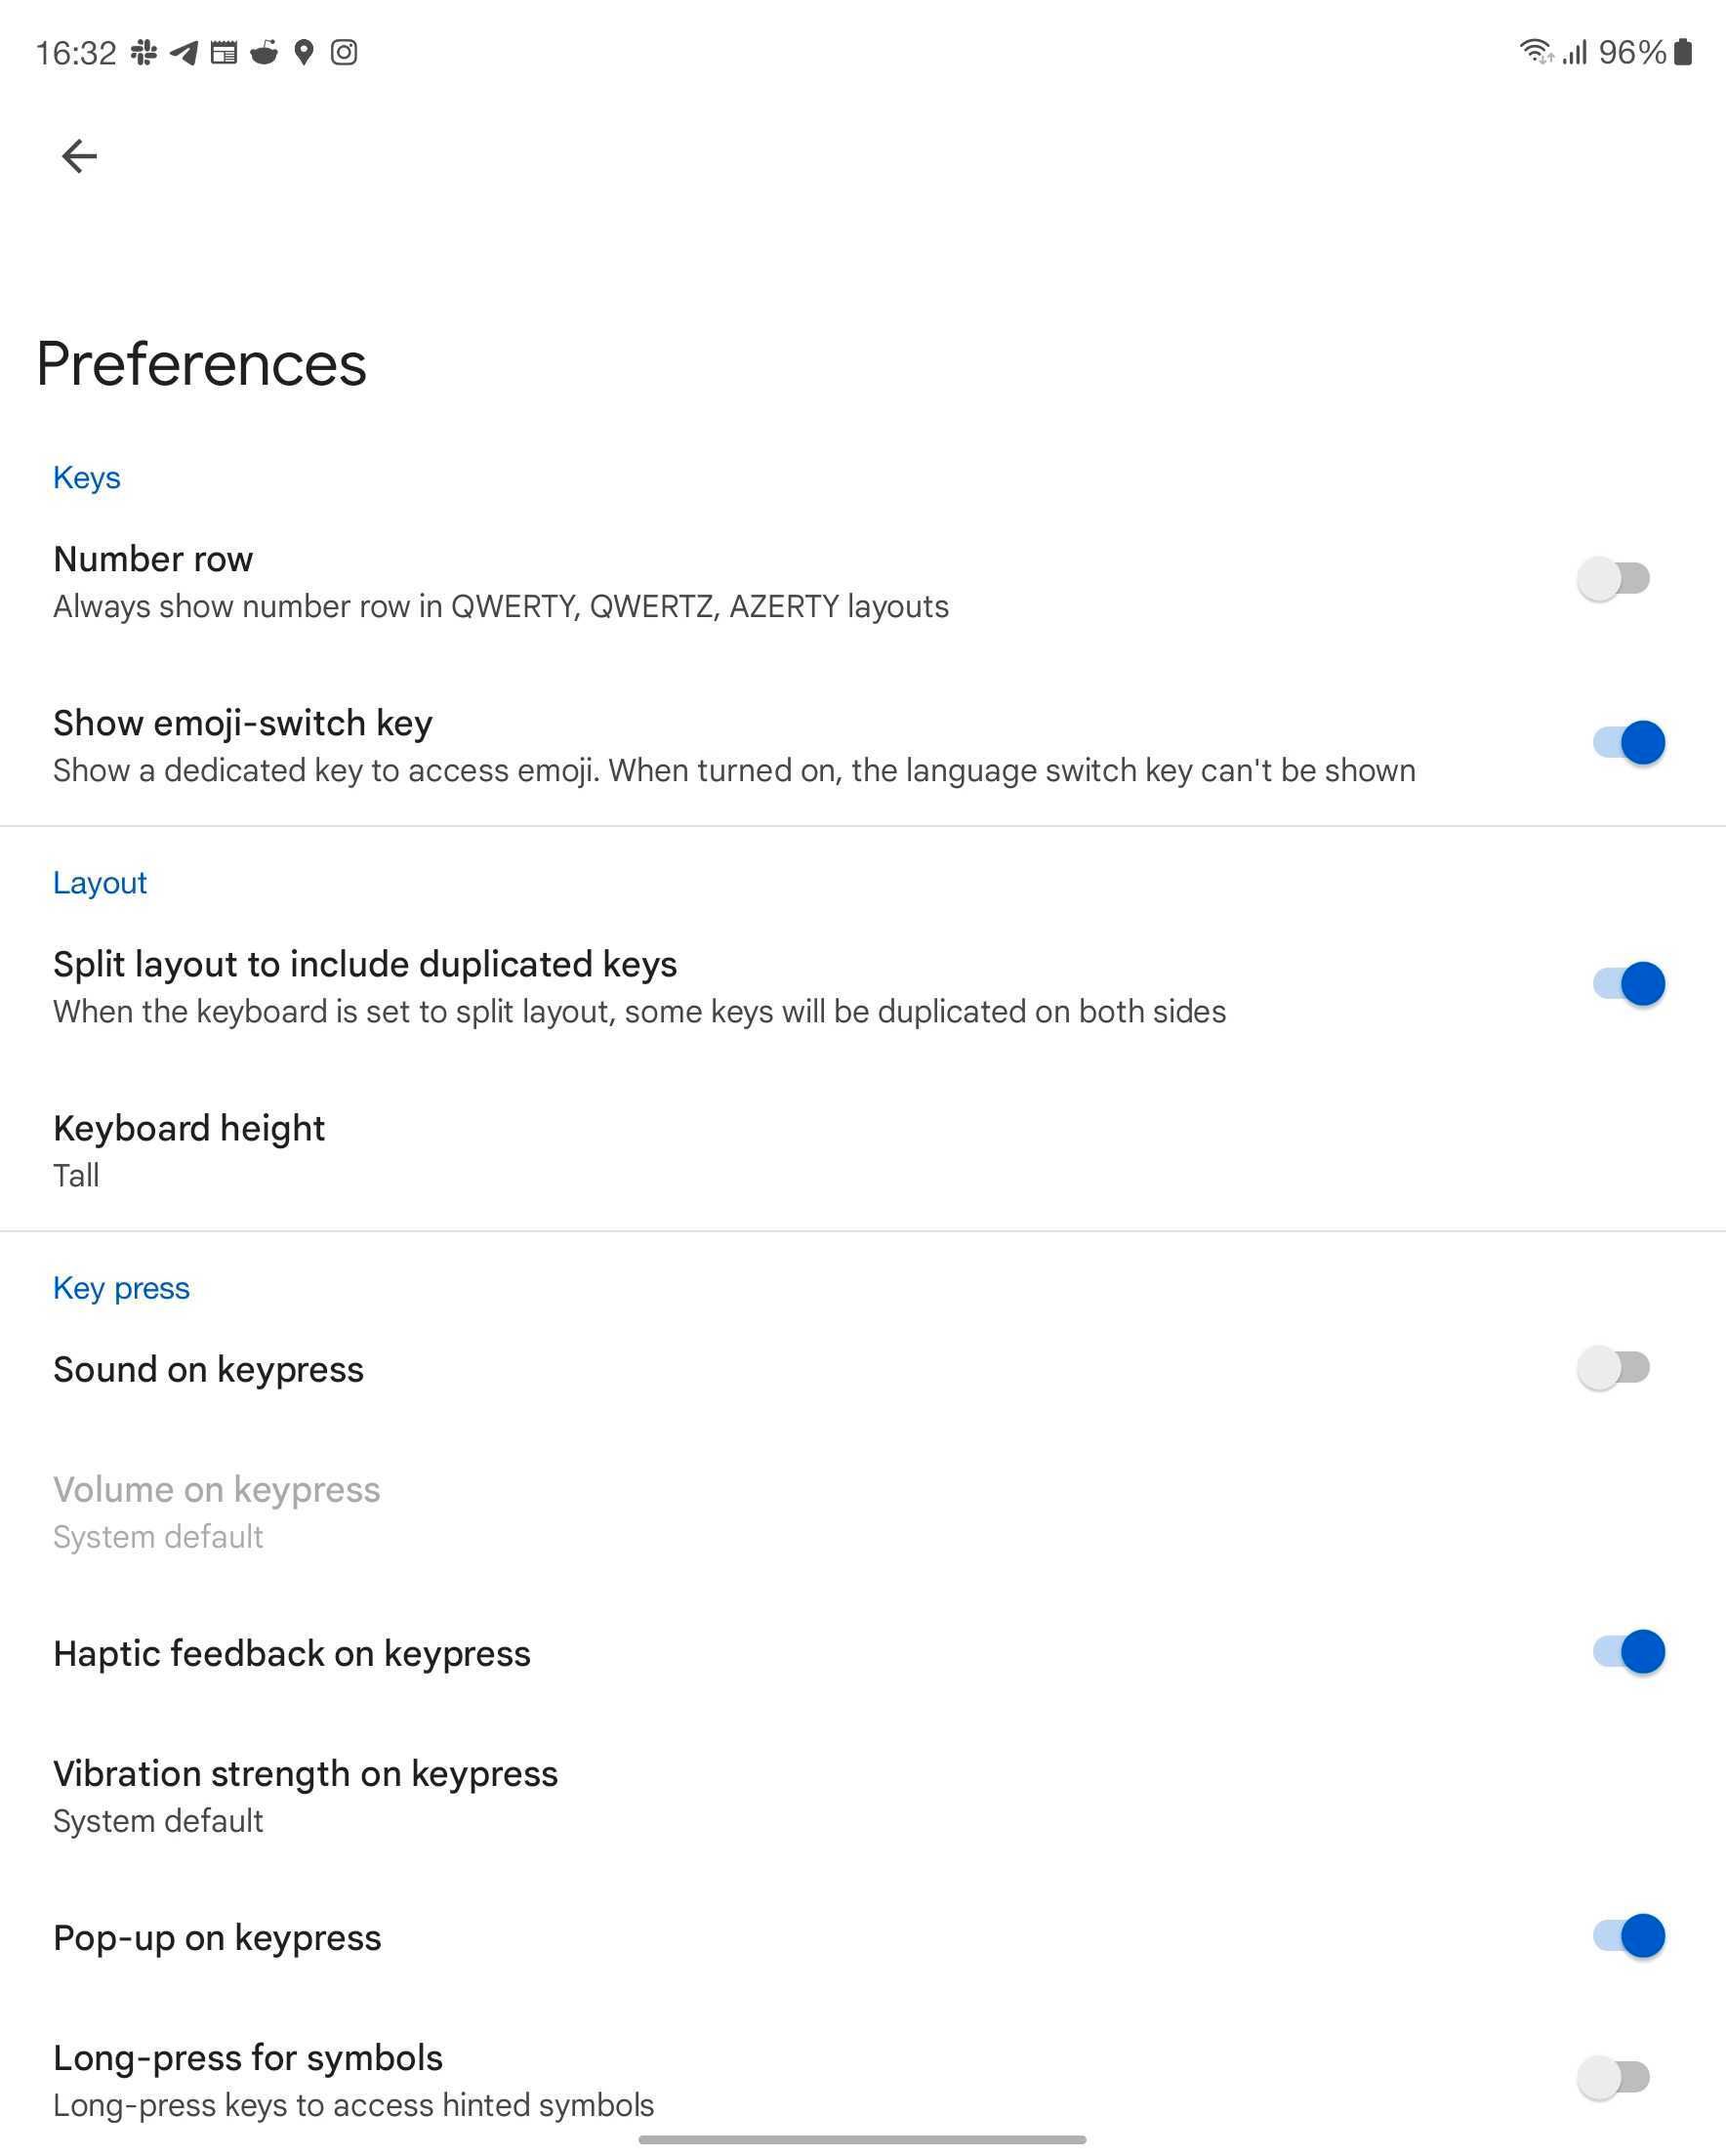Tap the Telegram status bar icon
Screen dimensions: 1726x2156
pyautogui.click(x=184, y=52)
